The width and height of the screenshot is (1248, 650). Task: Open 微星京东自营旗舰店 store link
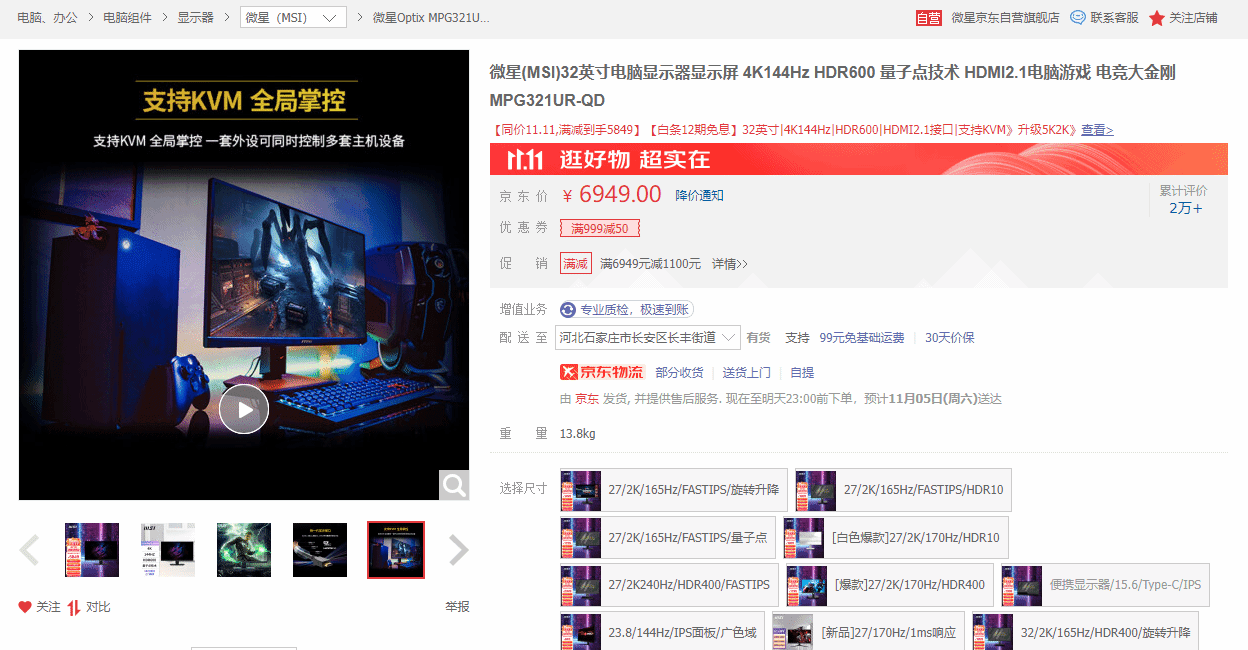[1005, 18]
